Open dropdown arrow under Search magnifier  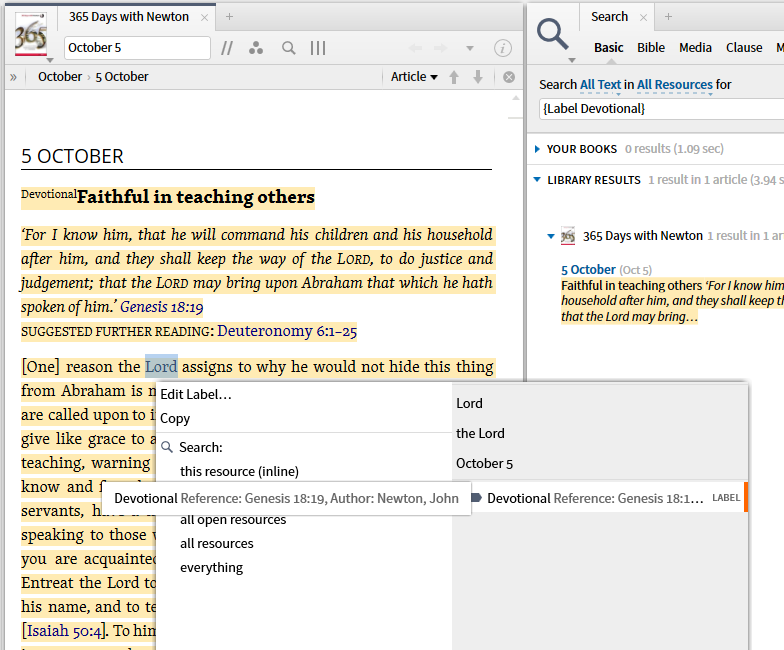(x=572, y=60)
